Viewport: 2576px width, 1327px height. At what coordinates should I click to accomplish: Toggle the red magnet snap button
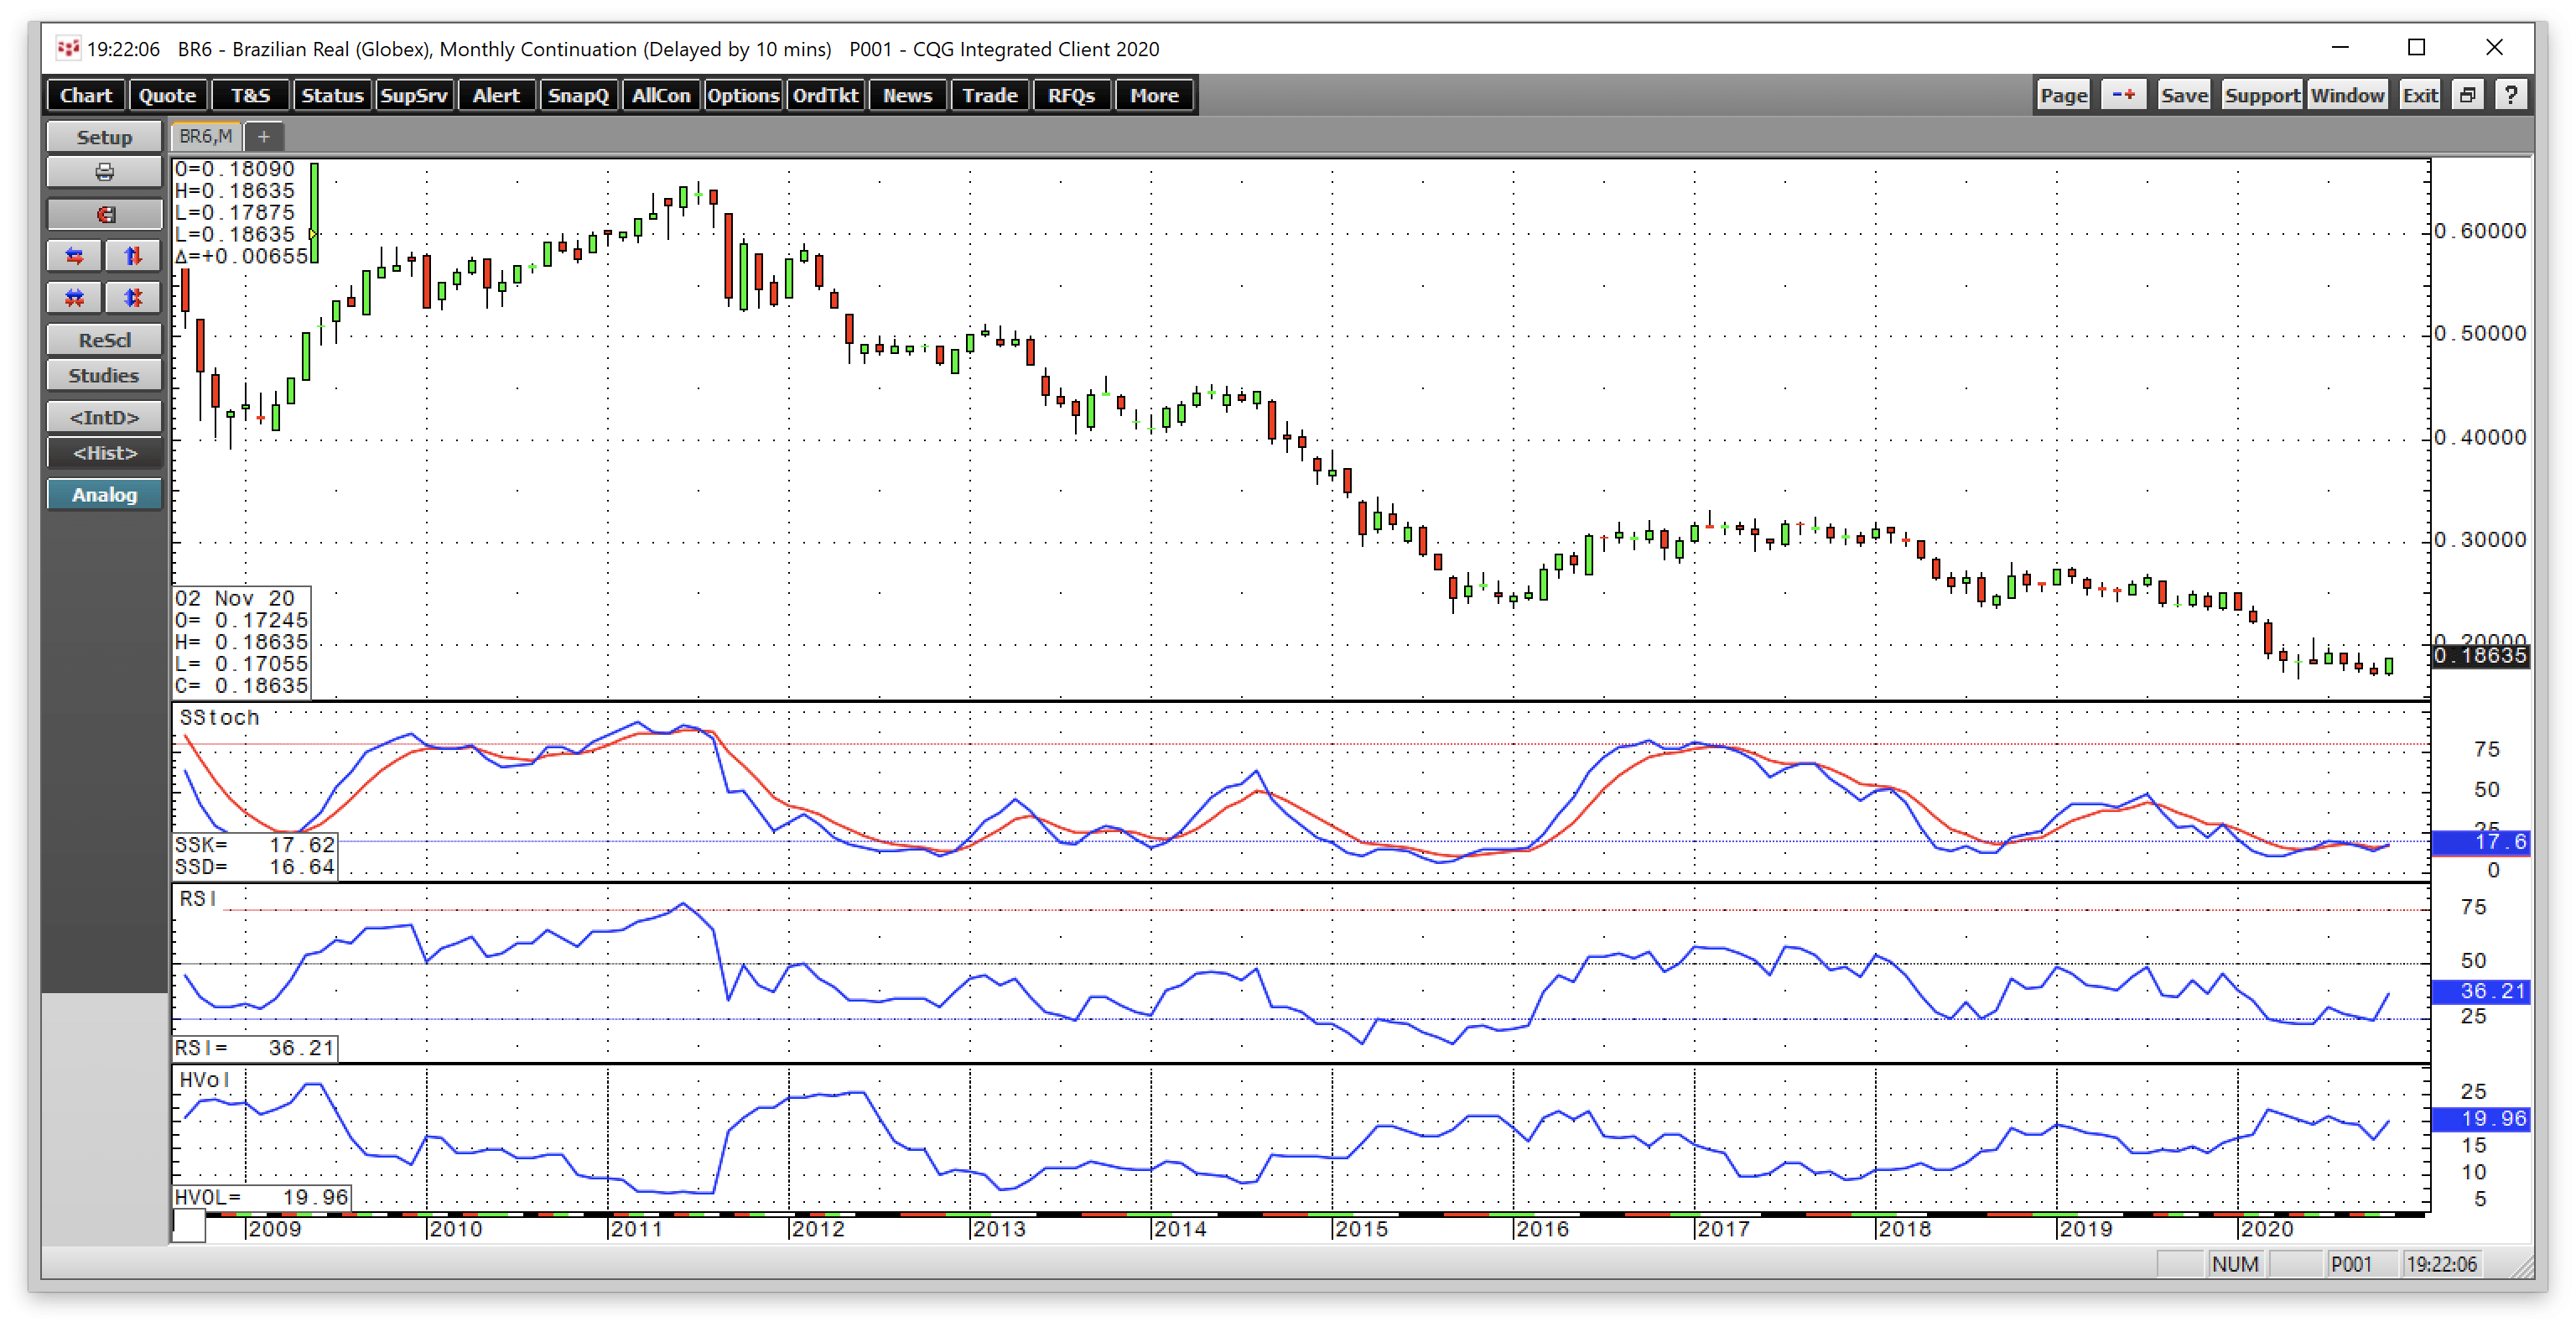[x=104, y=215]
